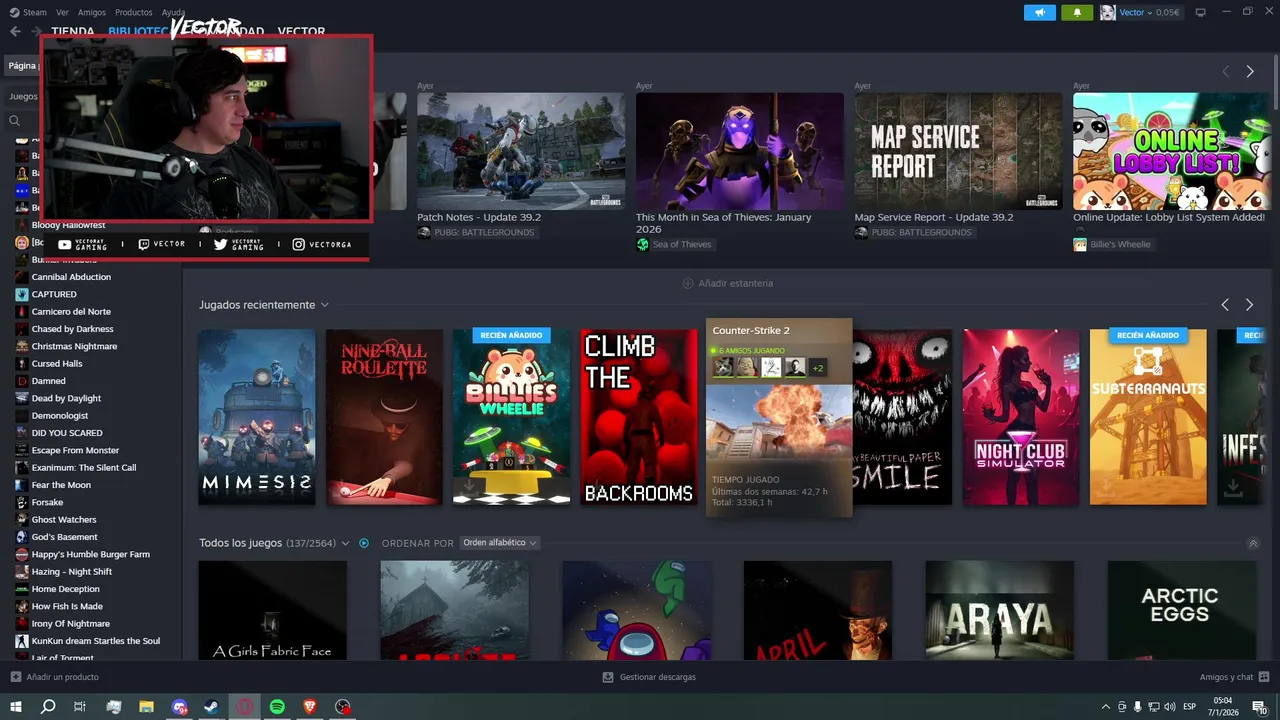Open Counter-Strike 2 hover card

[779, 417]
